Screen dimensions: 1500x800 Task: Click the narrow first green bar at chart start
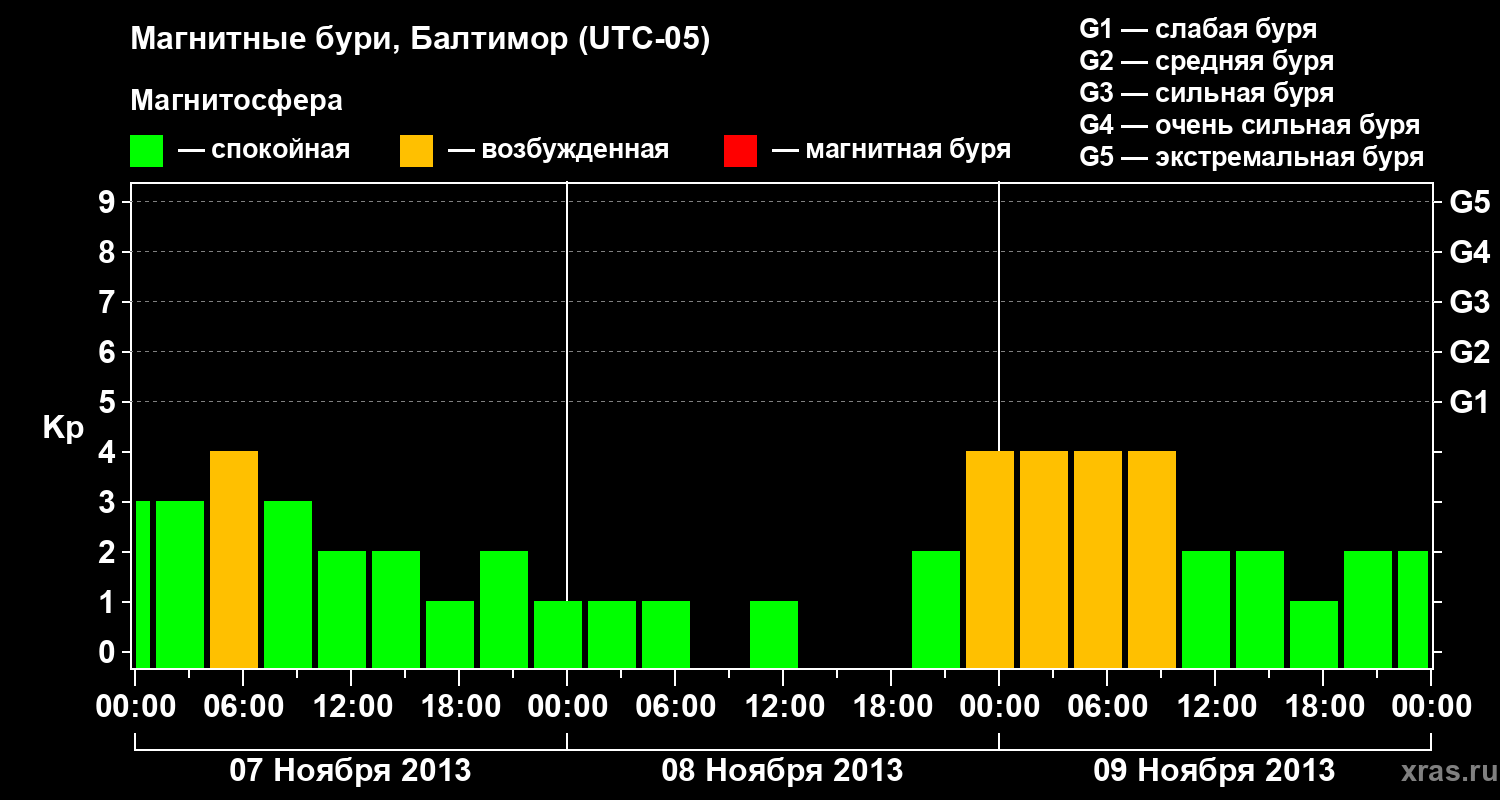click(x=142, y=584)
